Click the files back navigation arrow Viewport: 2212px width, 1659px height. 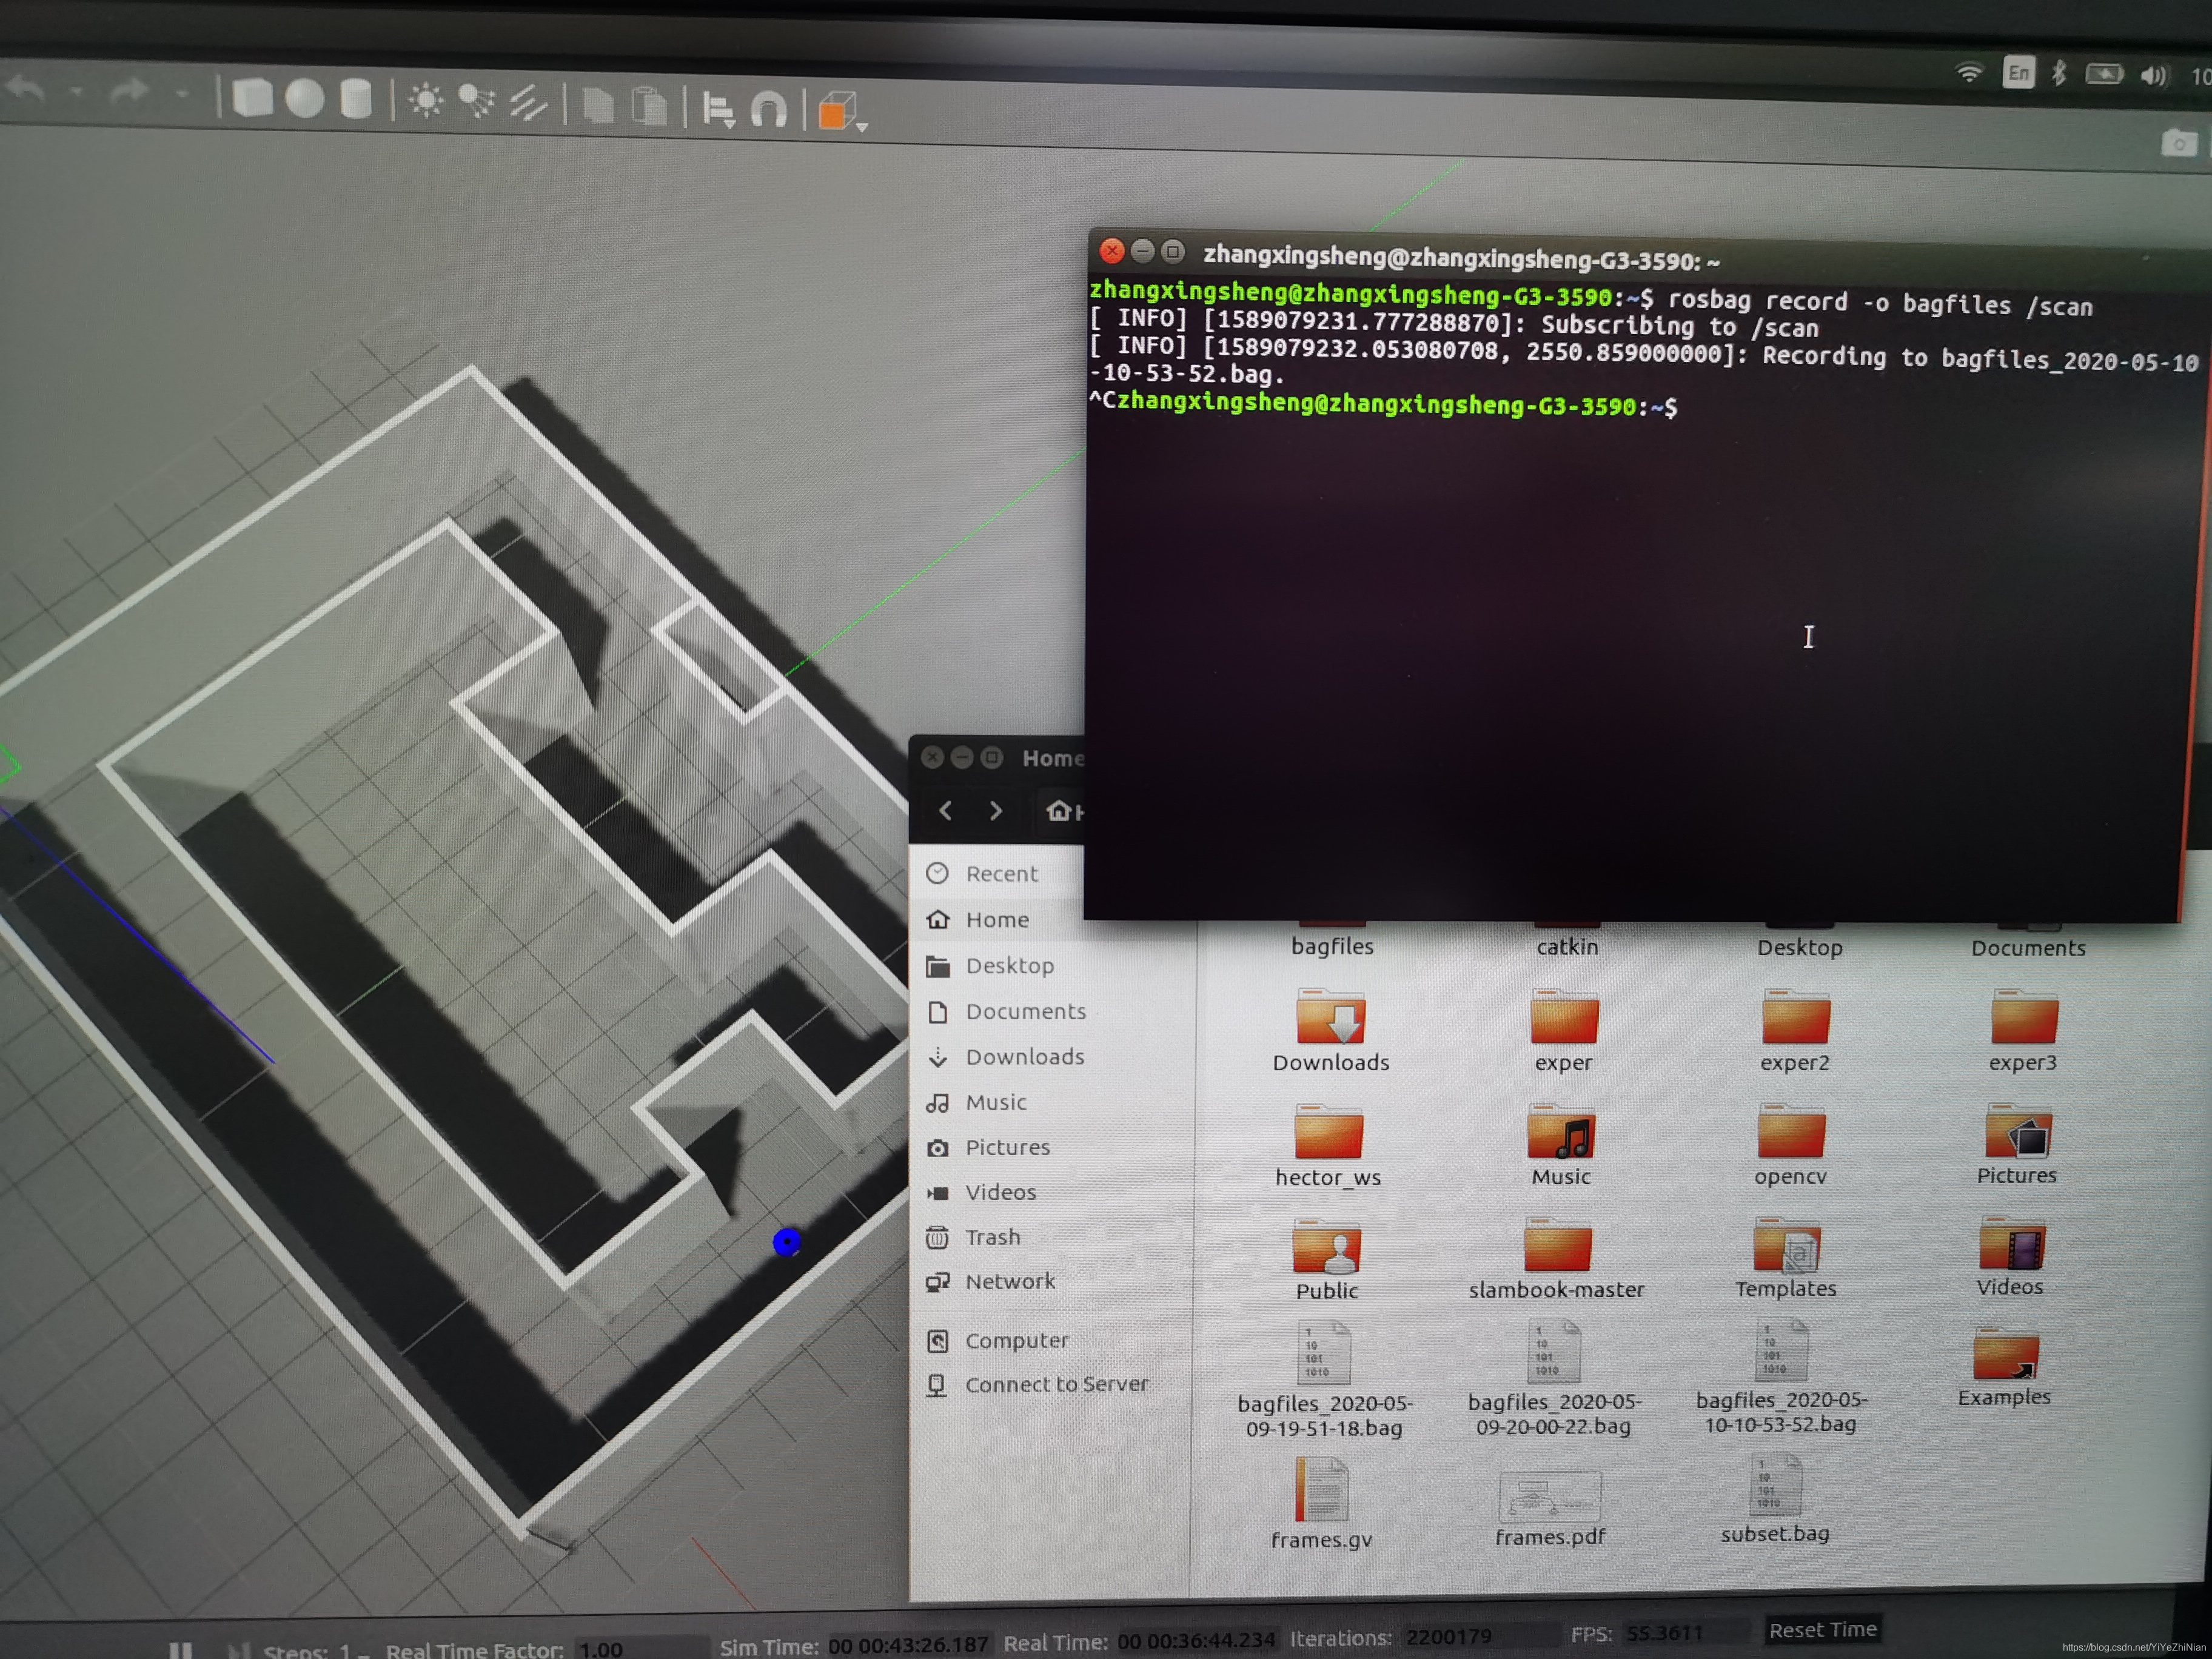(945, 811)
